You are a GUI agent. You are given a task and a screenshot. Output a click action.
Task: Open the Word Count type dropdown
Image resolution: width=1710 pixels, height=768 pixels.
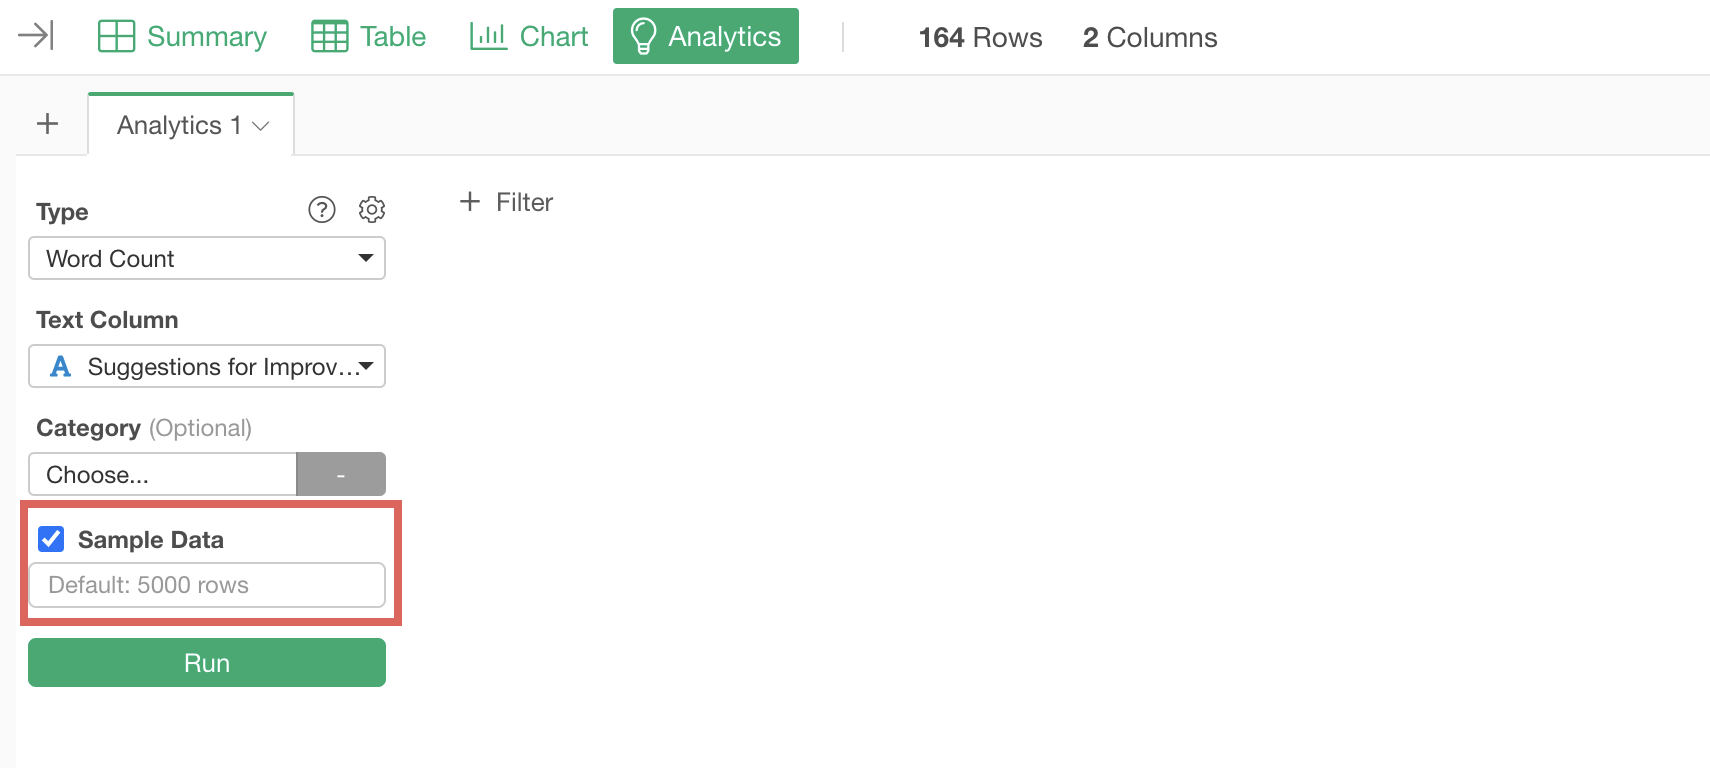207,258
